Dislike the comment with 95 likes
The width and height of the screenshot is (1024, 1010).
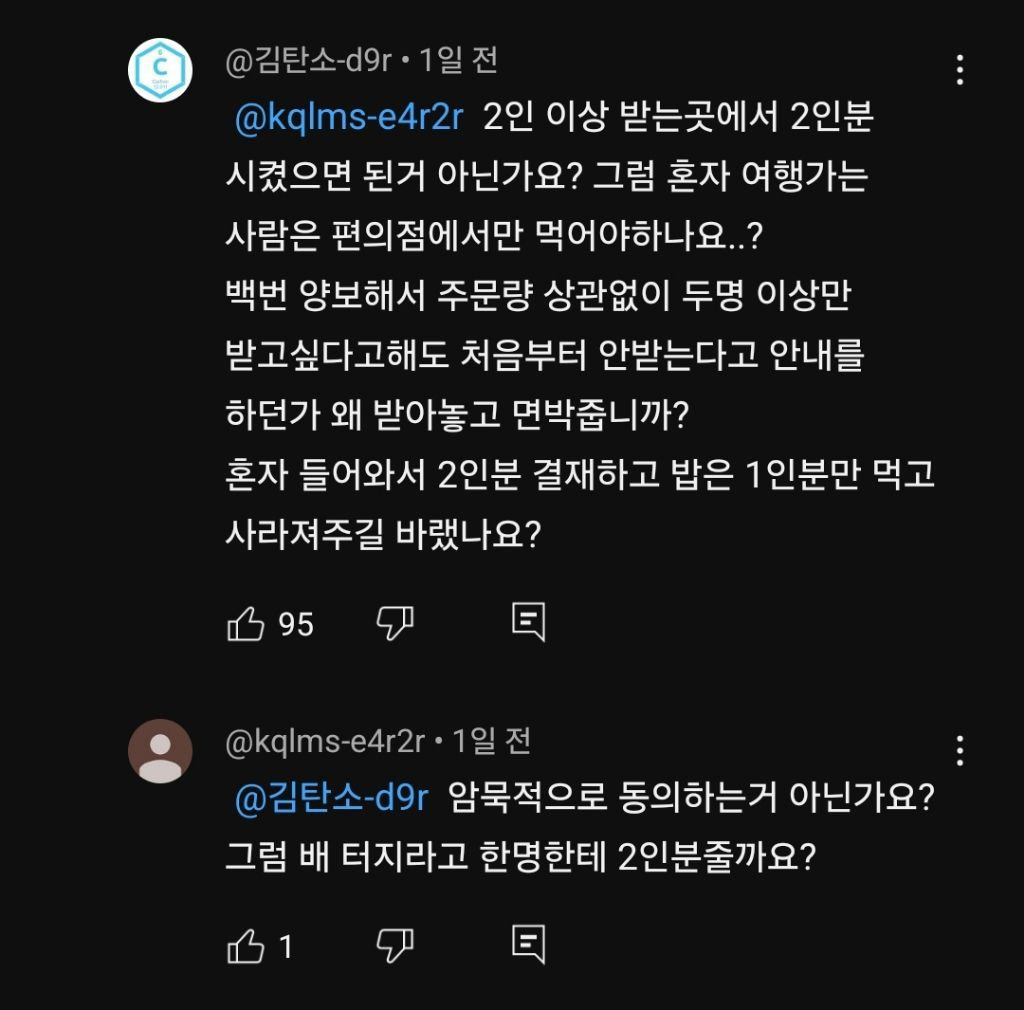pos(394,622)
